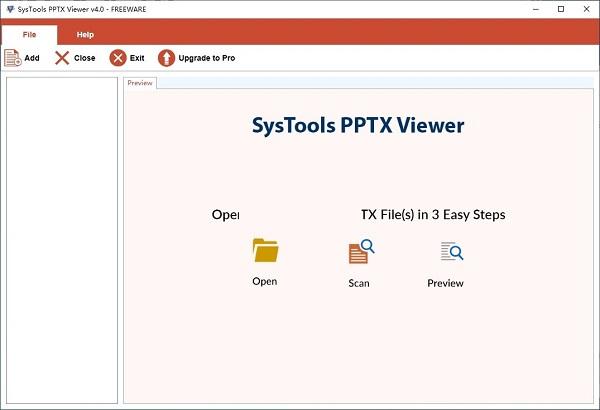
Task: Click the Close file X icon
Action: [62, 58]
